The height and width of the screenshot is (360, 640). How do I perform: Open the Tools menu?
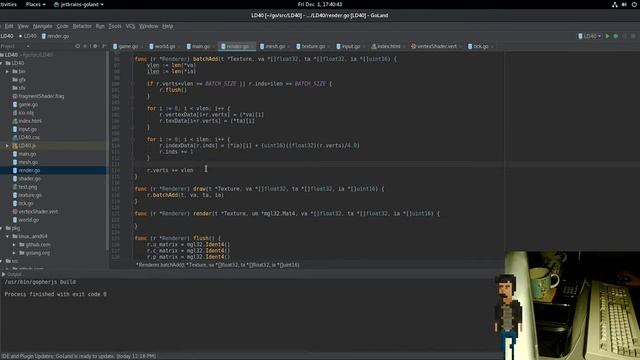[115, 26]
